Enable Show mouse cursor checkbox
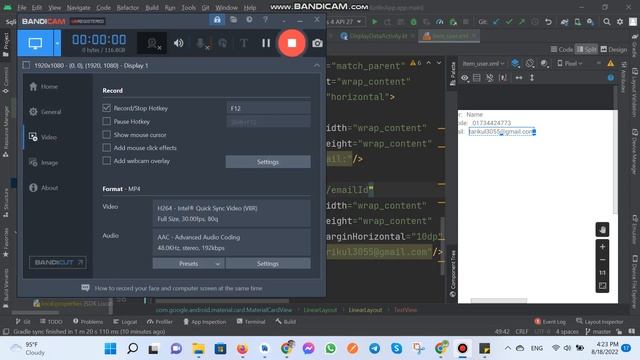Image resolution: width=640 pixels, height=360 pixels. point(107,134)
